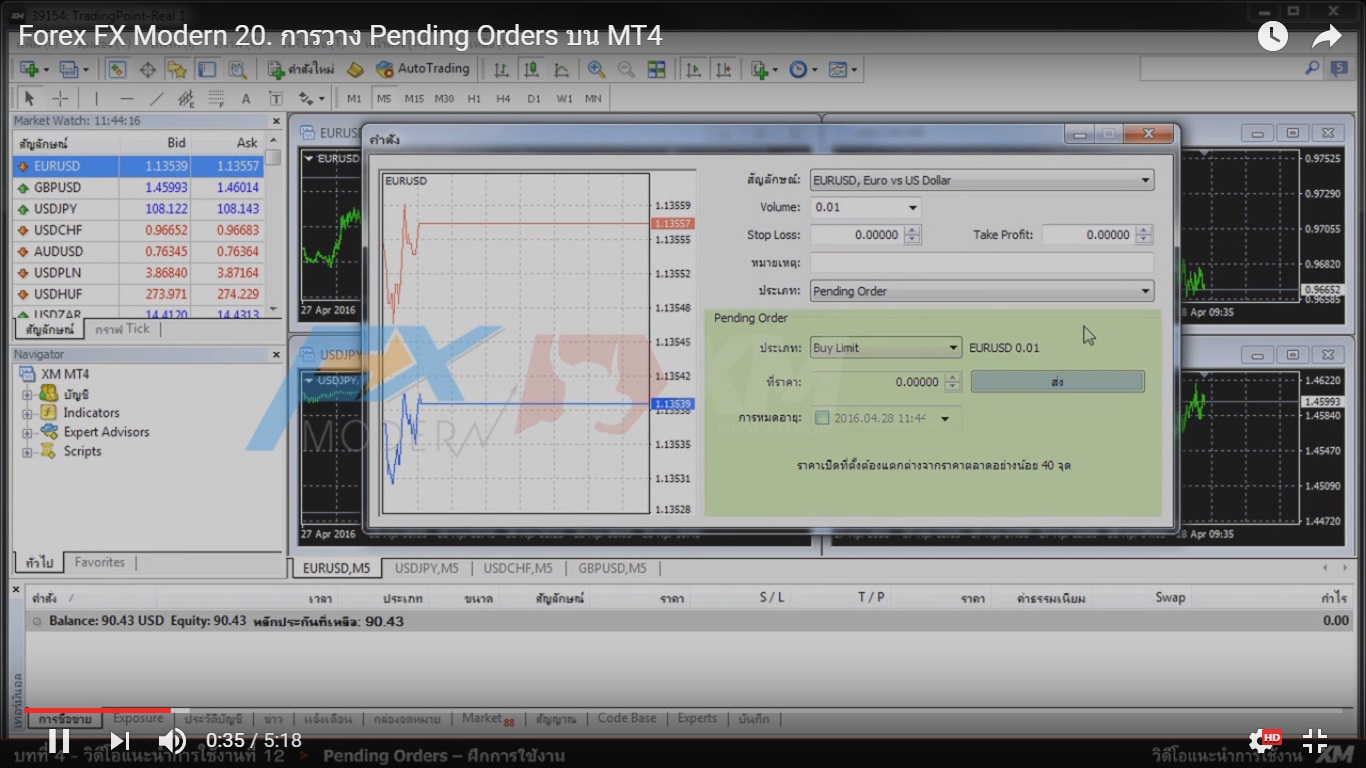This screenshot has height=768, width=1366.
Task: Expand the บัญชี node in Navigator
Action: pyautogui.click(x=27, y=395)
